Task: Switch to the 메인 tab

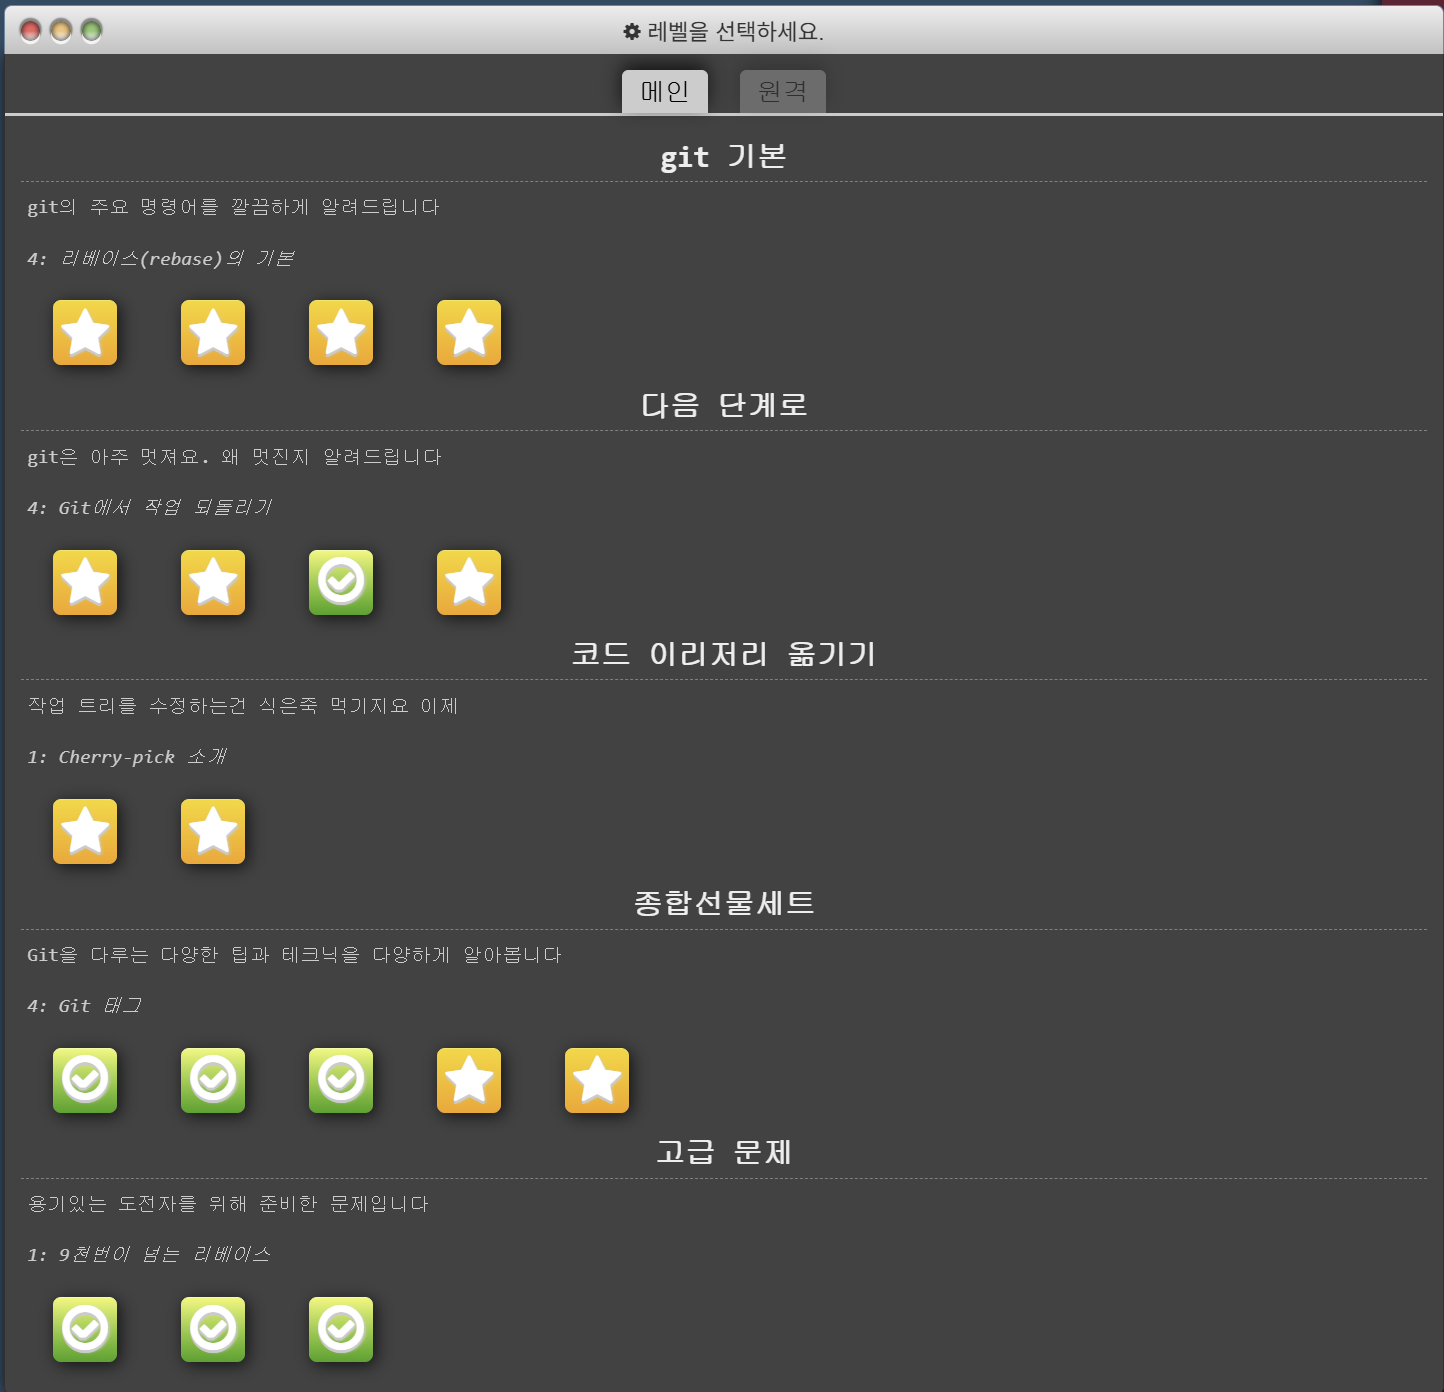Action: 665,92
